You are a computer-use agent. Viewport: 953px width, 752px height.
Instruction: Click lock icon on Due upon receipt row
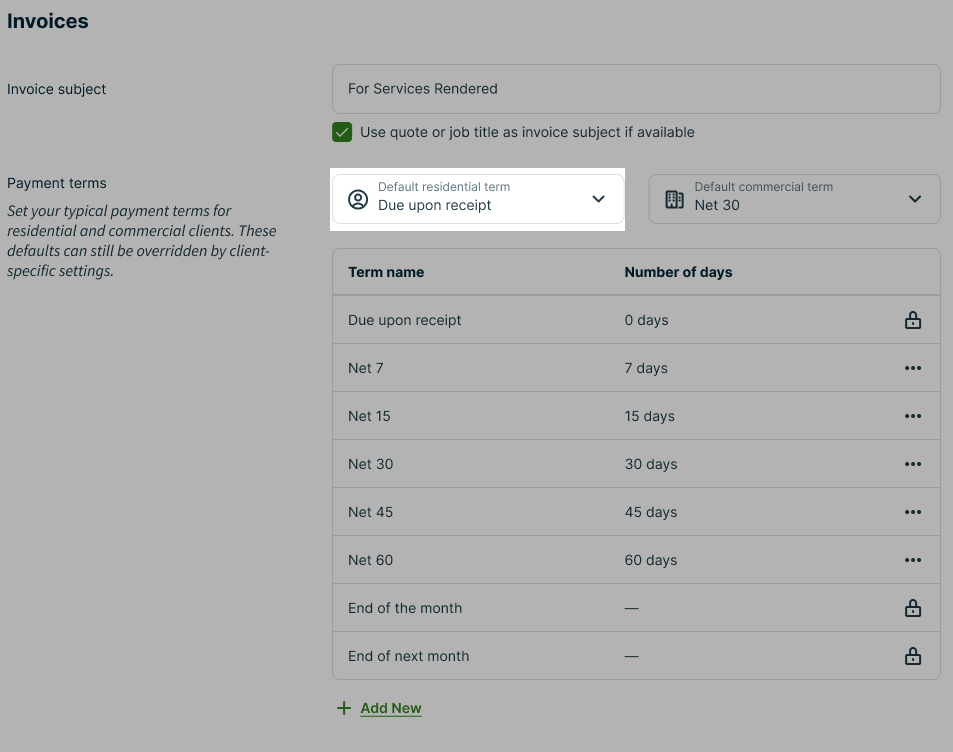(912, 320)
